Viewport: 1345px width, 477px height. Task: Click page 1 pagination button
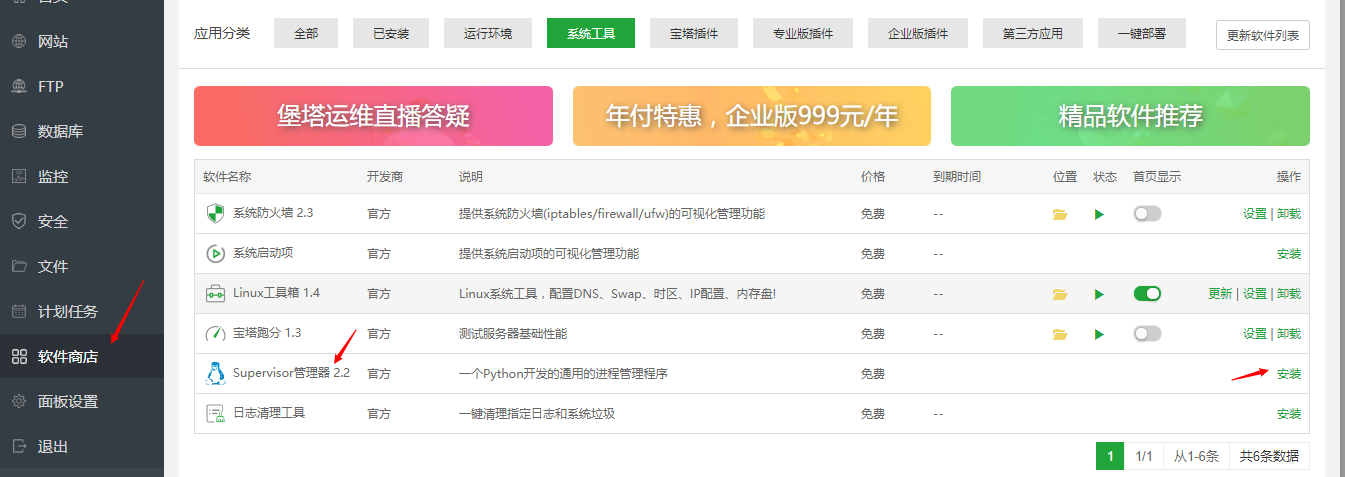click(x=1110, y=456)
